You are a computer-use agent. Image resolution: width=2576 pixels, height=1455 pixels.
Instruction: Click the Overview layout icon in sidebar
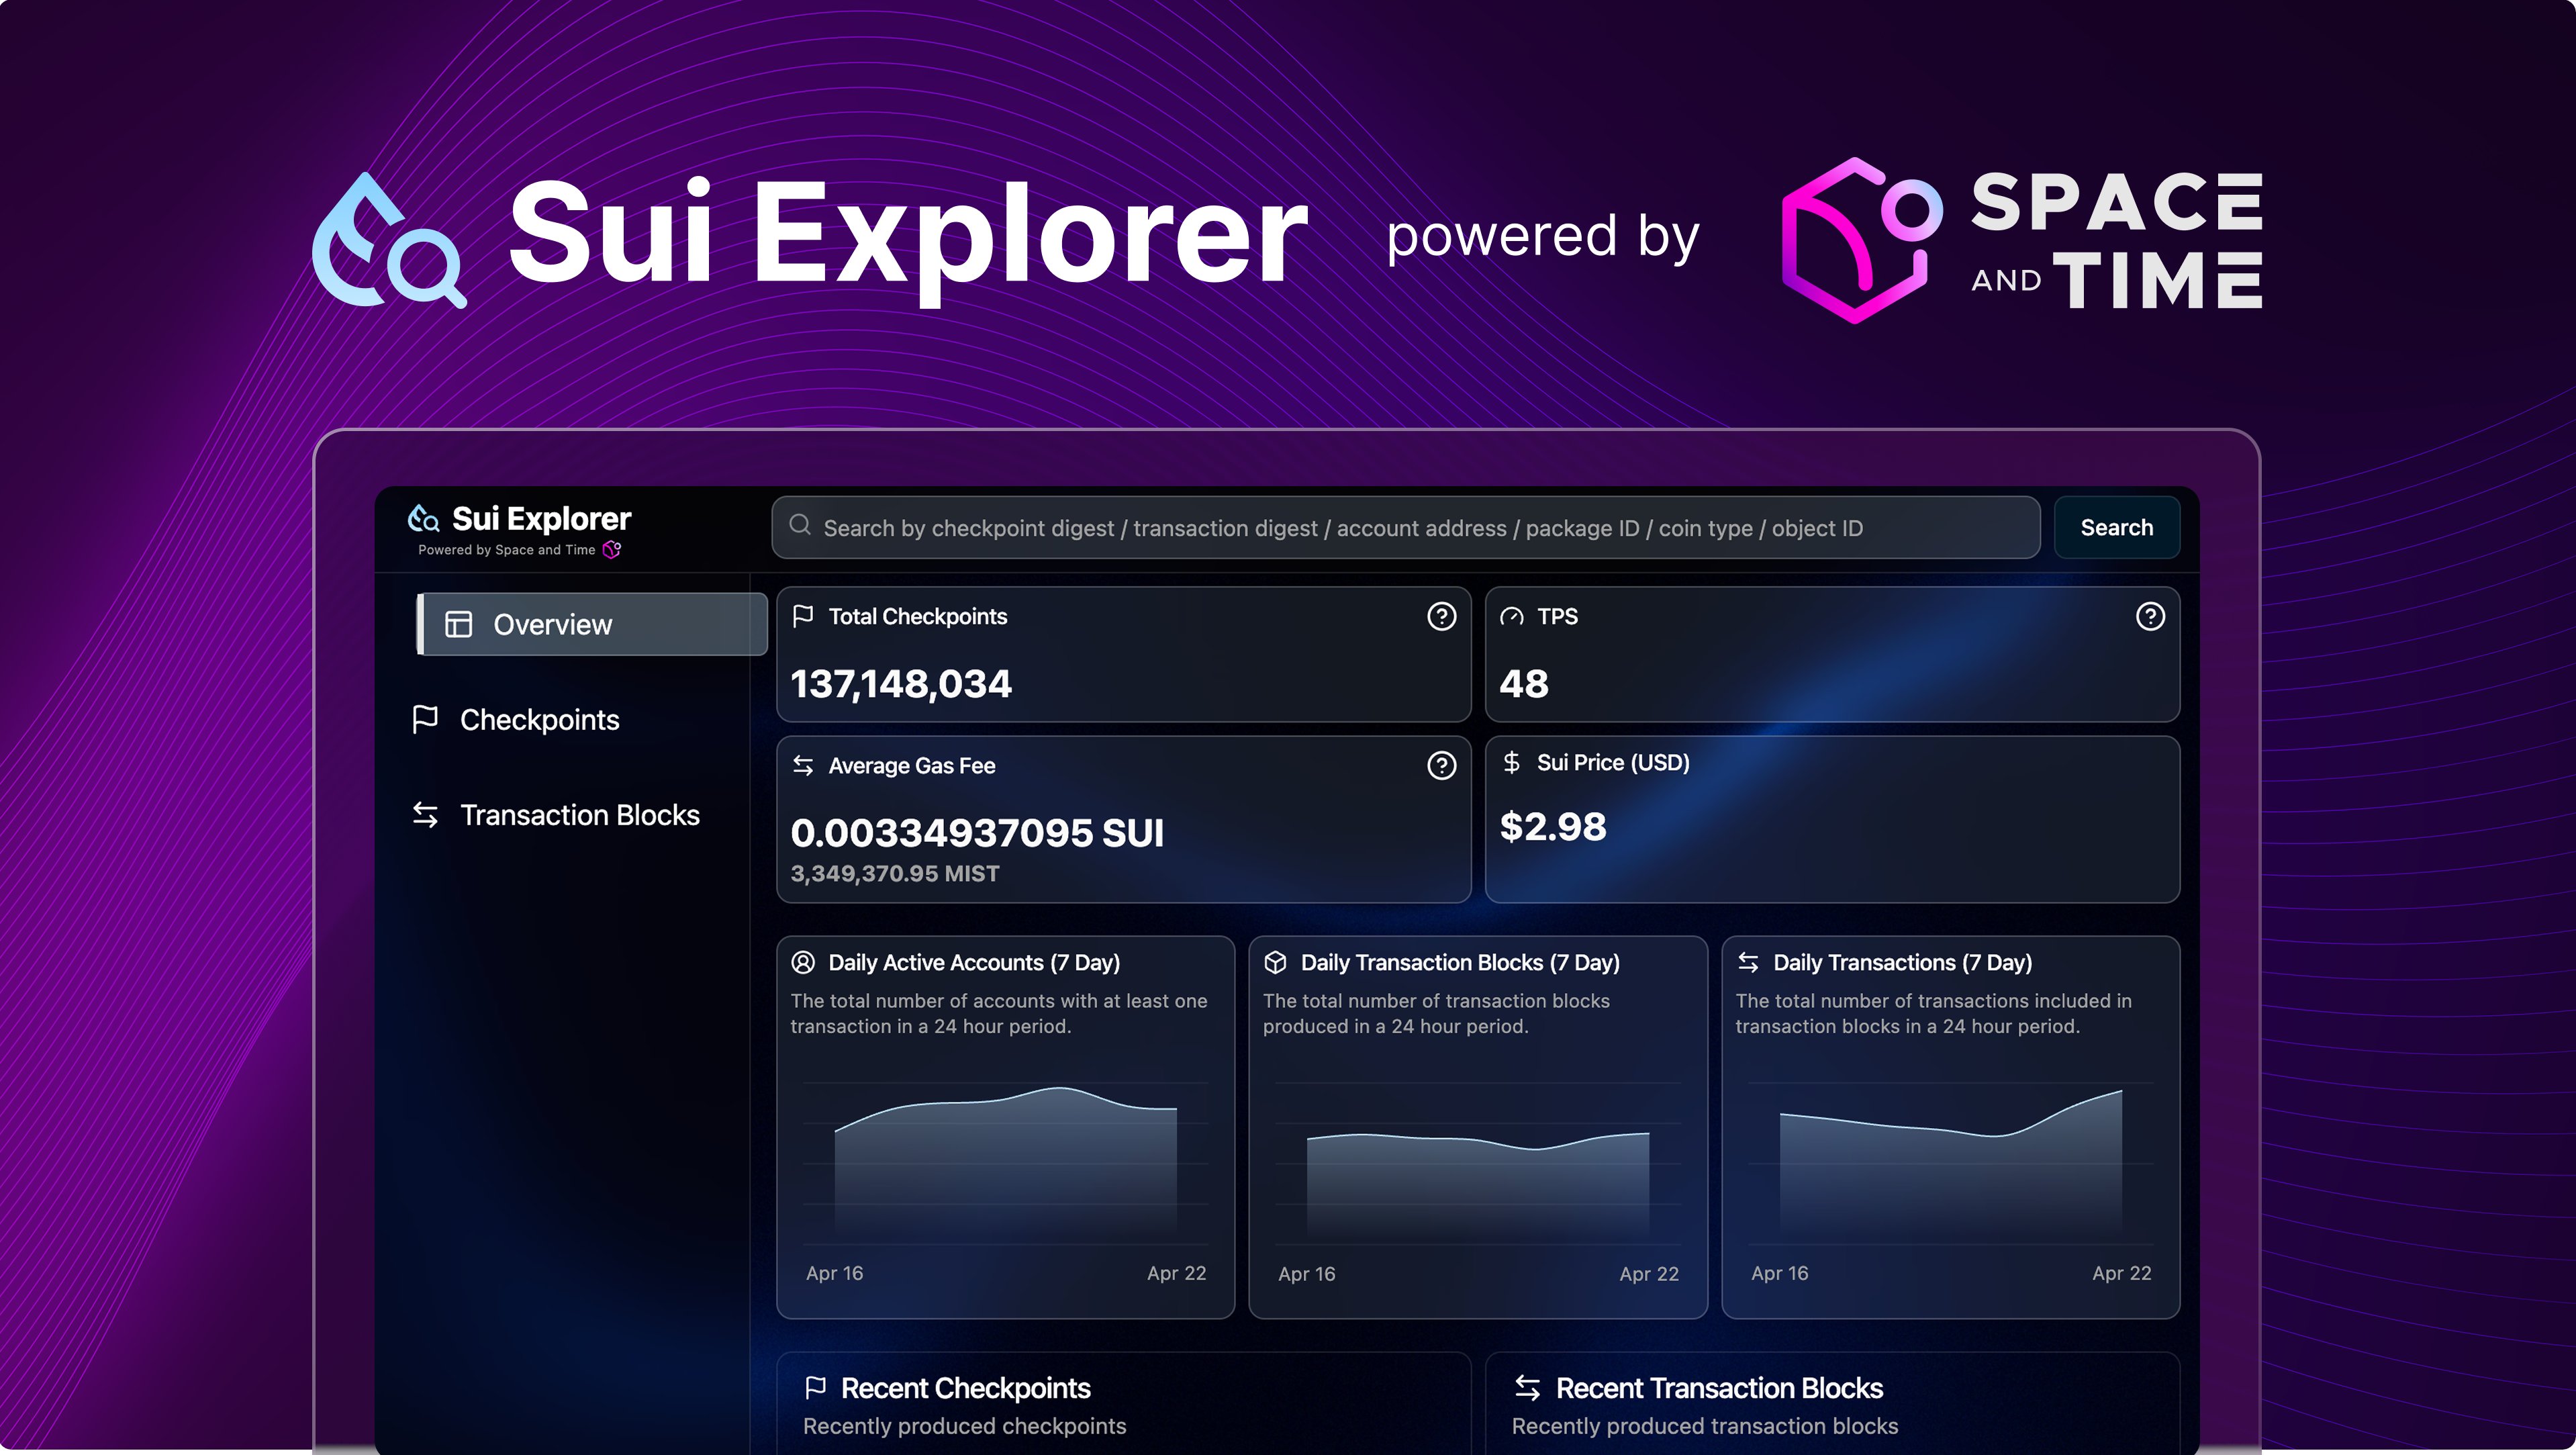458,624
